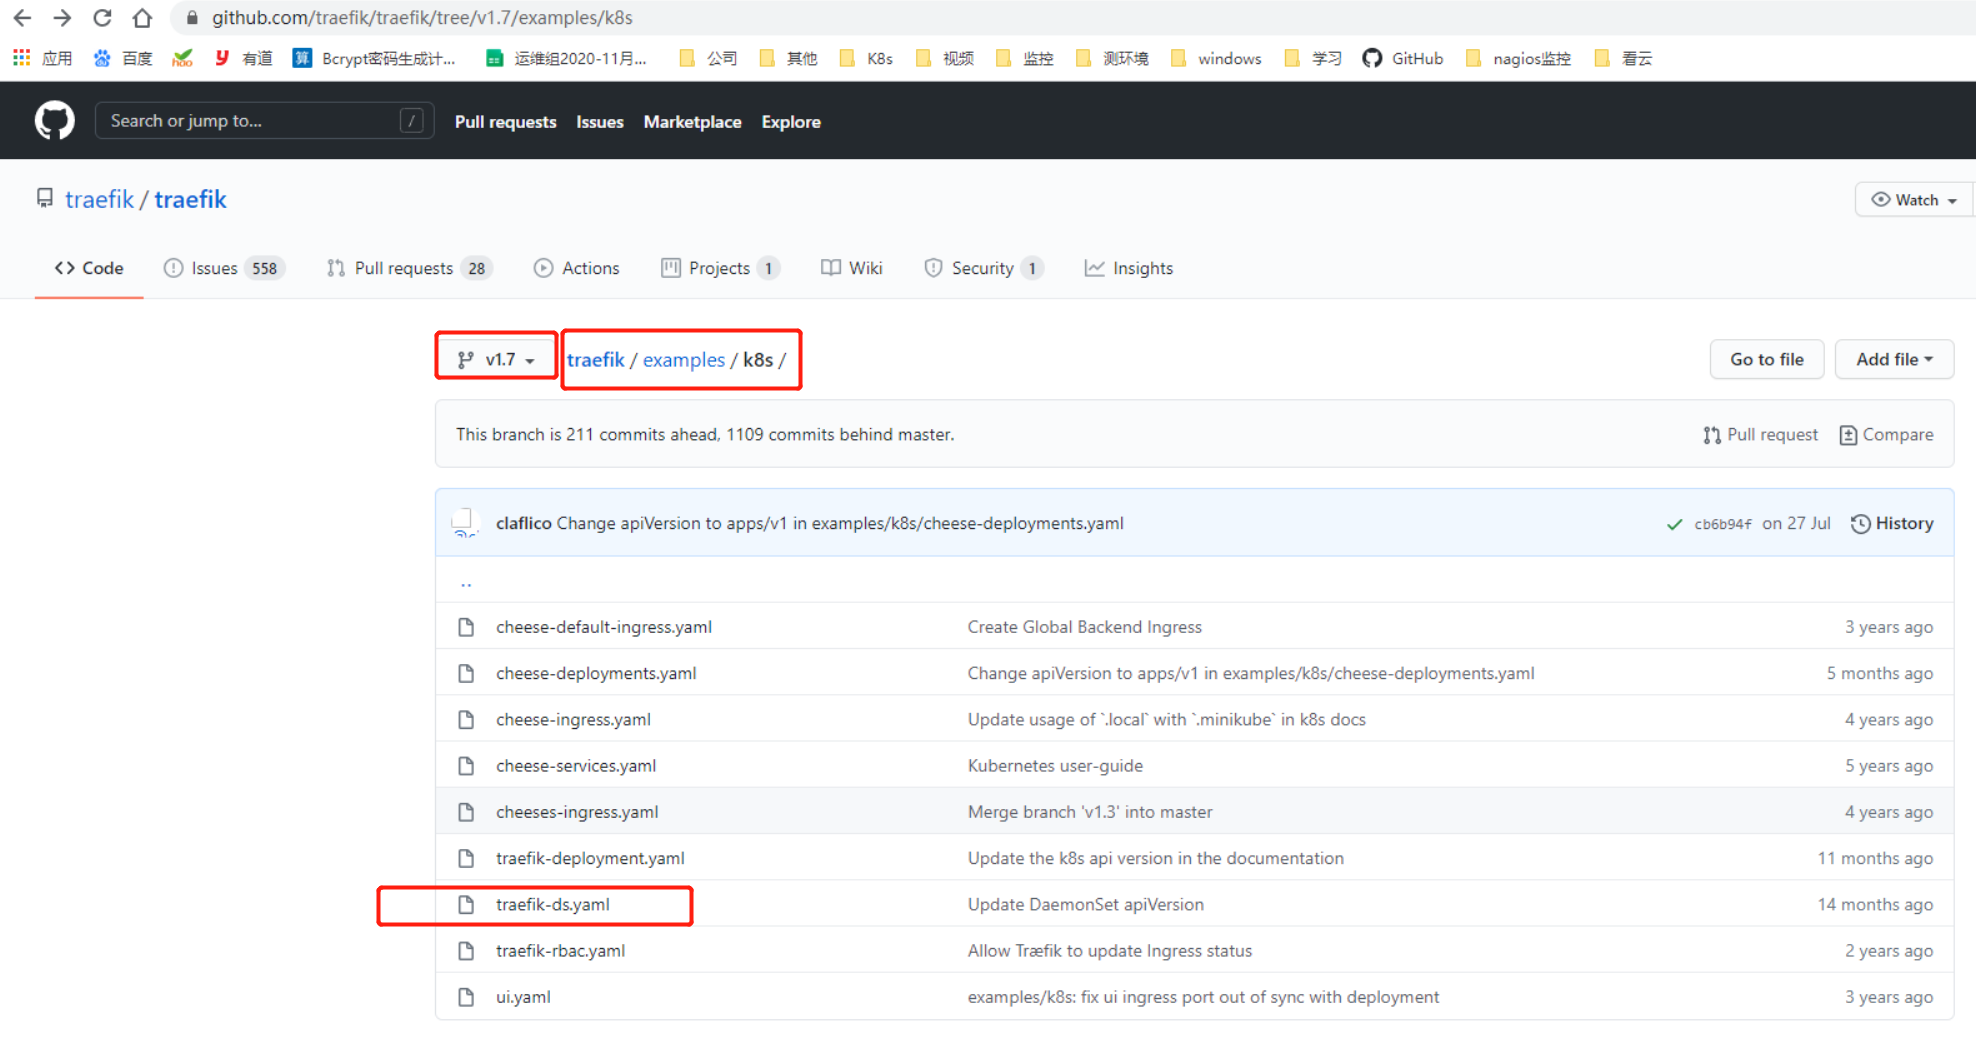Open the v1.7 branch selector dropdown
1976x1045 pixels.
[x=496, y=359]
